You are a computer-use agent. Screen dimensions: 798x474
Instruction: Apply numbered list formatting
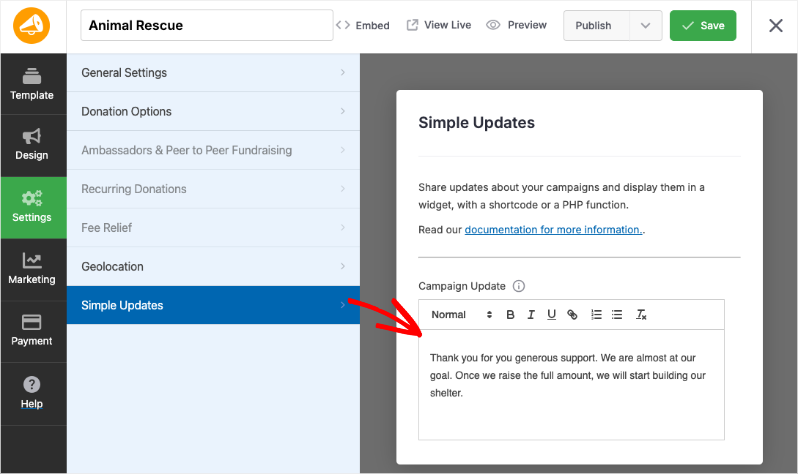(596, 315)
